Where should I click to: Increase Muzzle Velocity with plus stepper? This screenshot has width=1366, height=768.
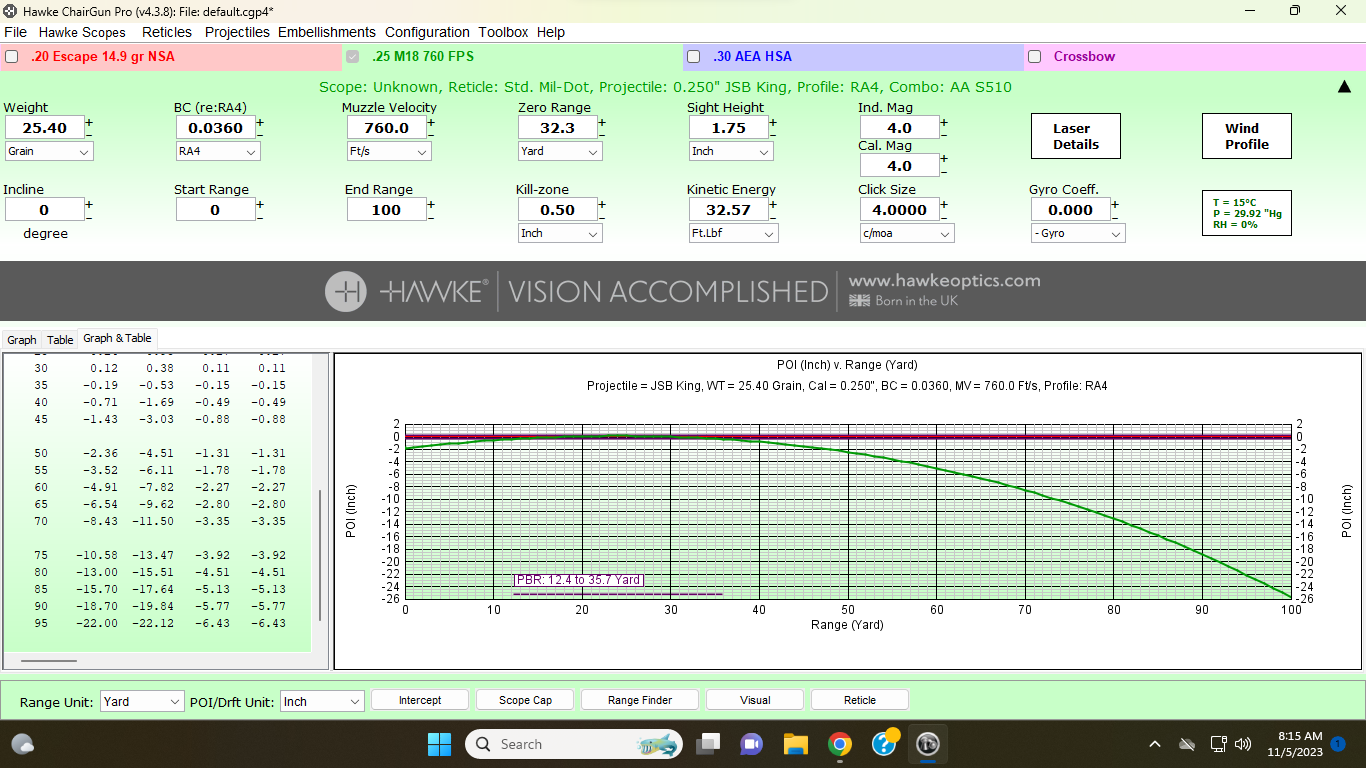(431, 123)
